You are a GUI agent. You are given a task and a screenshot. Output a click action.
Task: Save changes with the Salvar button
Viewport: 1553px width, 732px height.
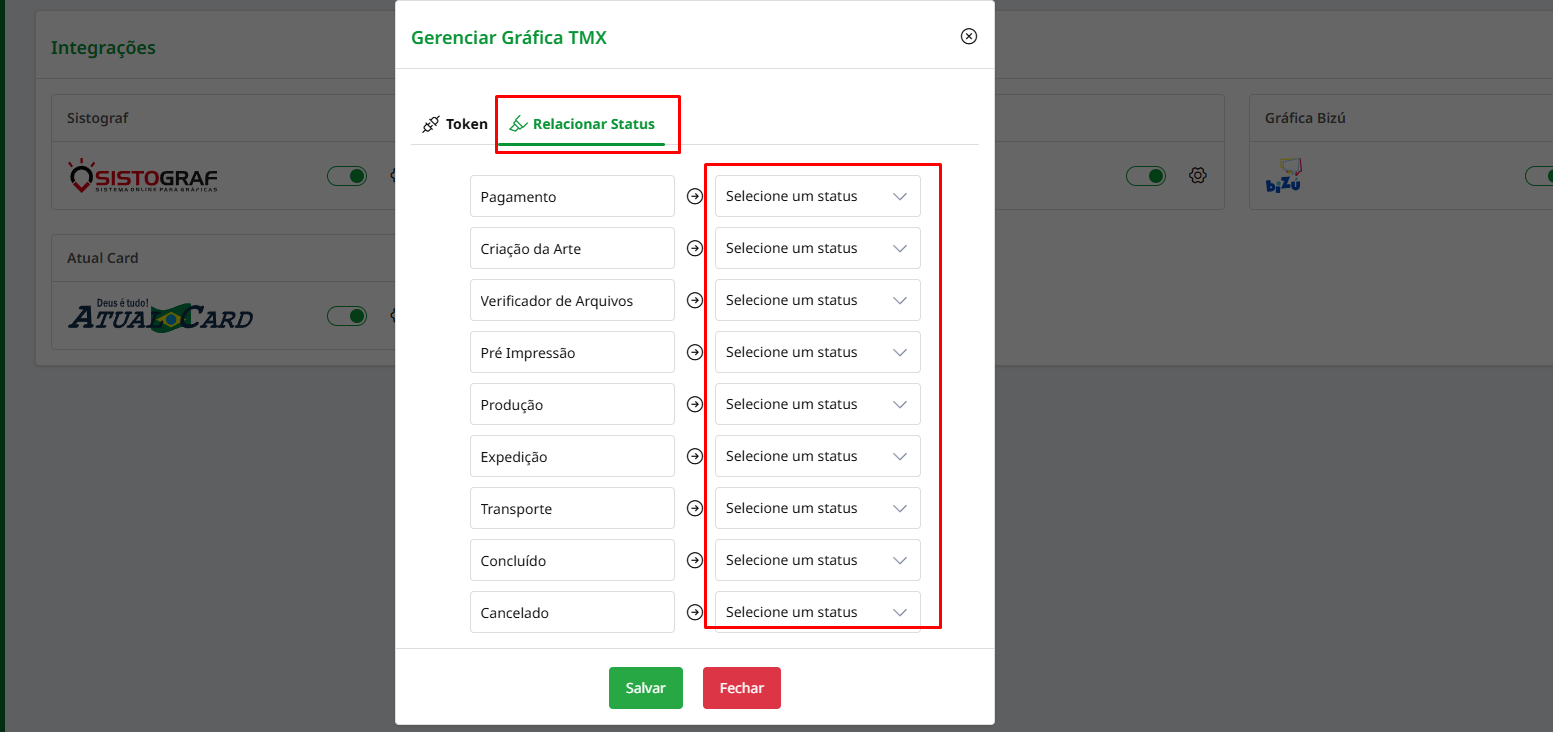click(646, 688)
